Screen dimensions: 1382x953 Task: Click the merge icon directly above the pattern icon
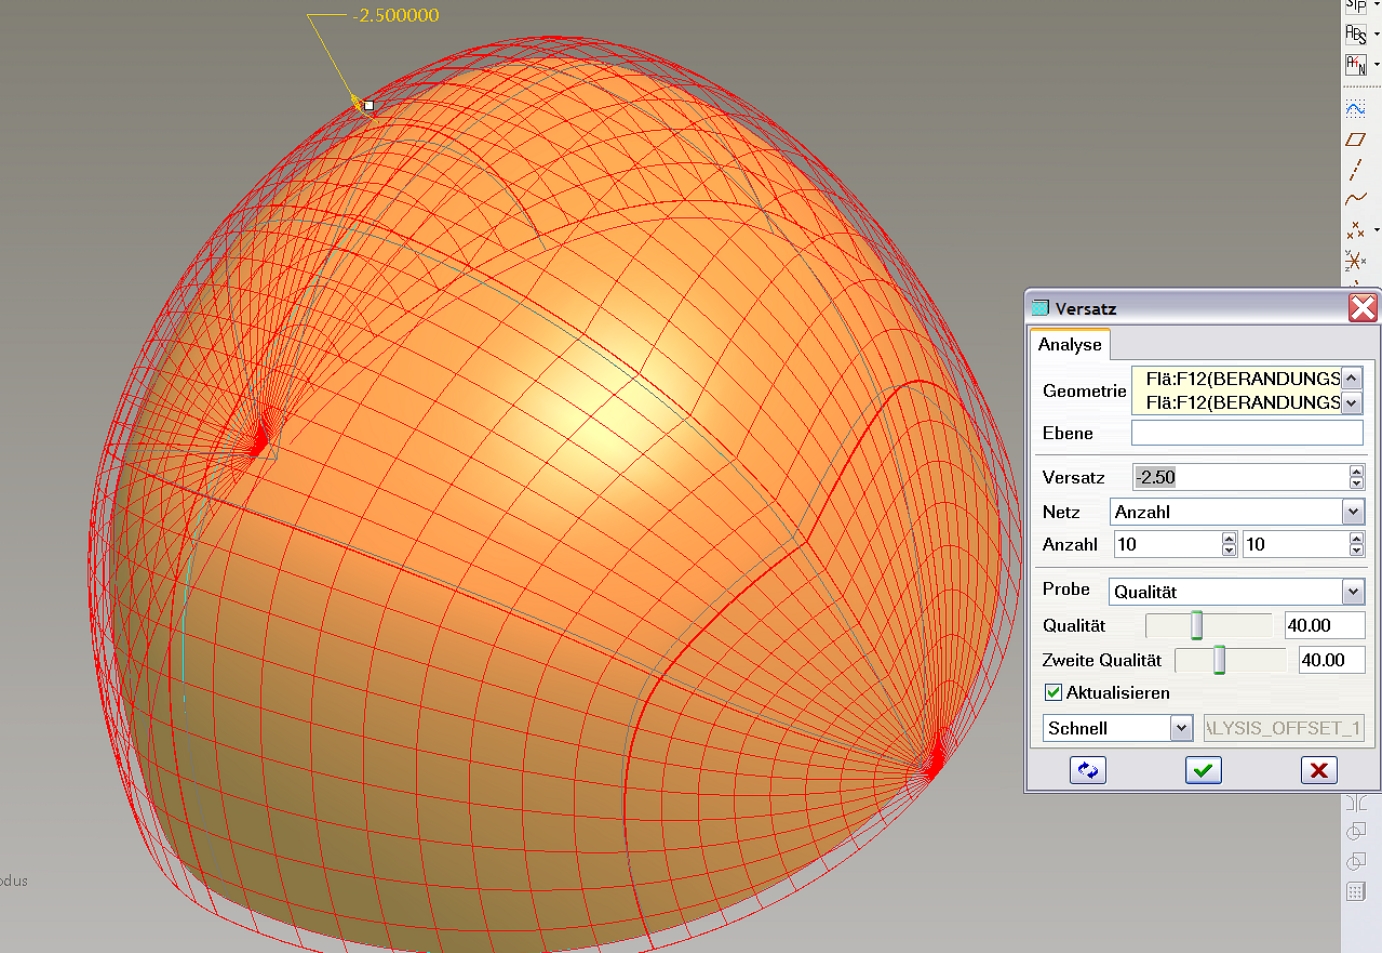1356,862
